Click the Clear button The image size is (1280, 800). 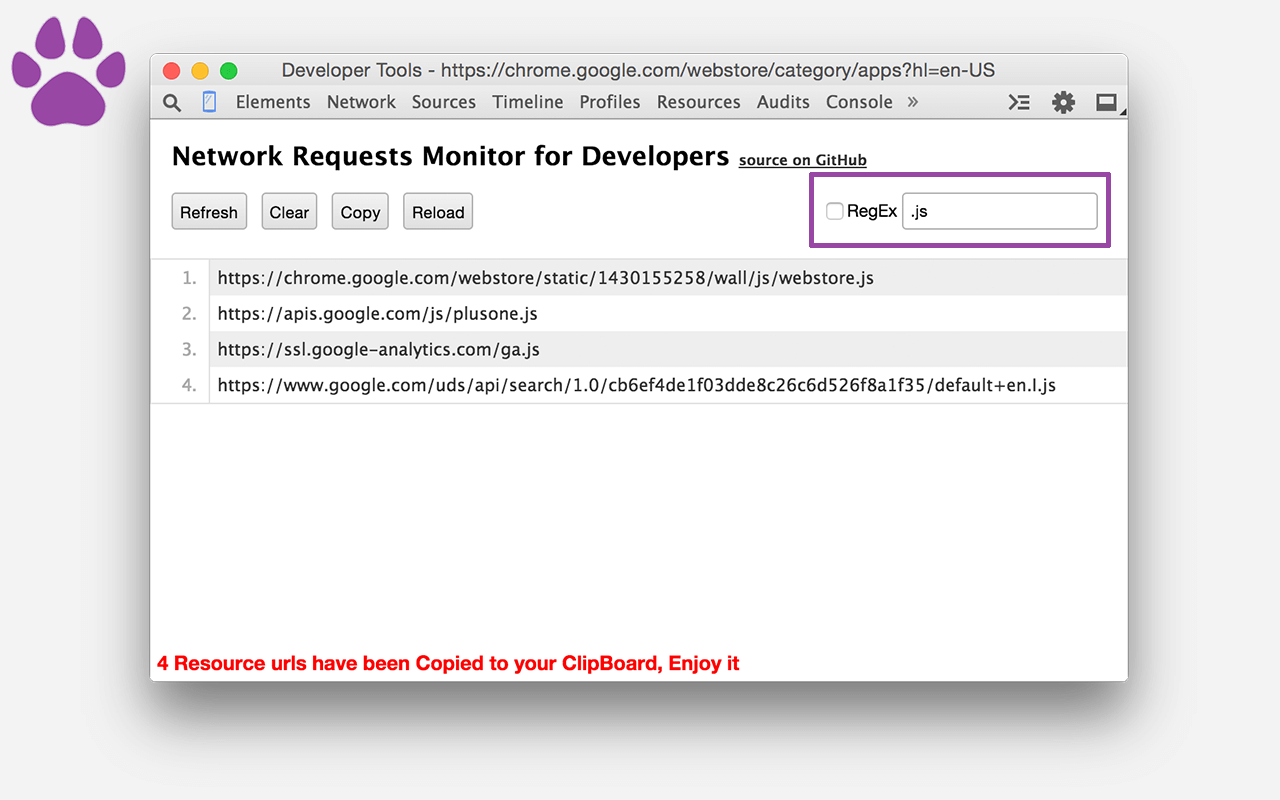click(x=289, y=212)
